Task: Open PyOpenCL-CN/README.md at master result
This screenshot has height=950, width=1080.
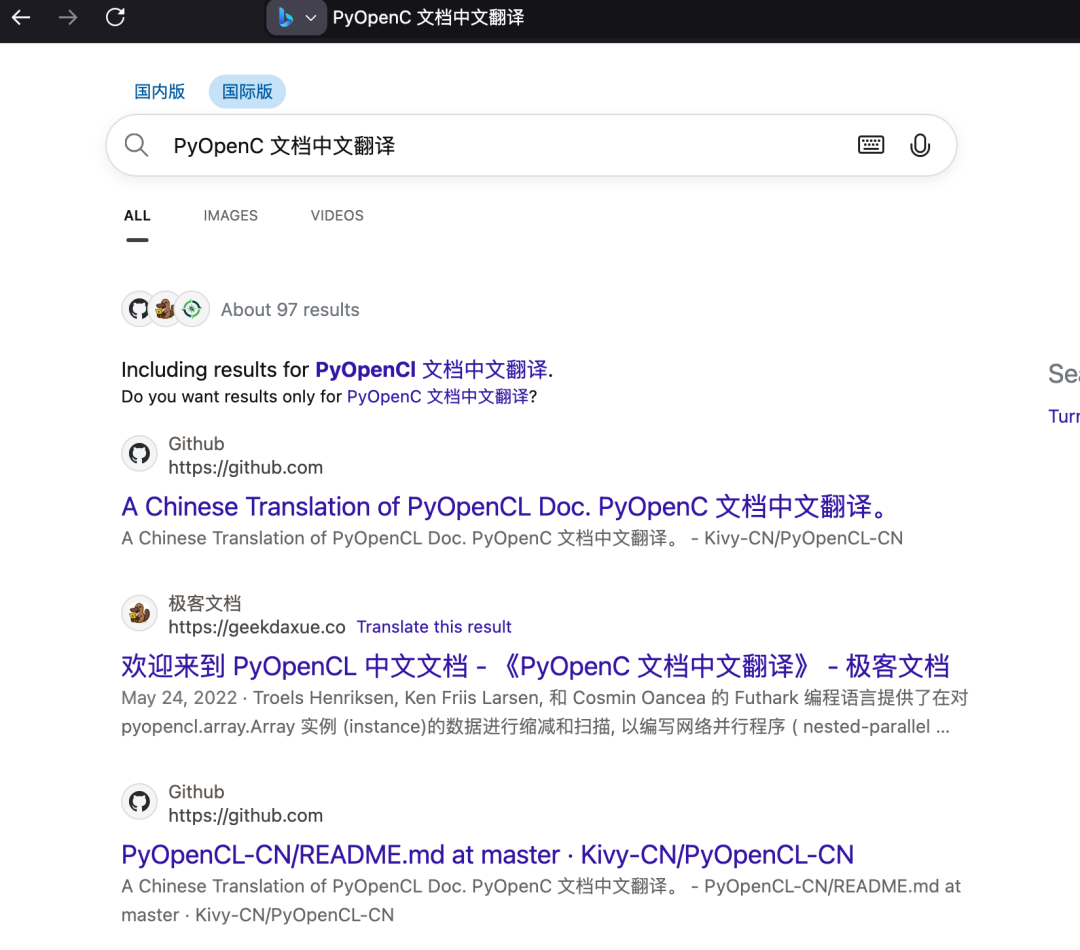Action: click(x=487, y=854)
